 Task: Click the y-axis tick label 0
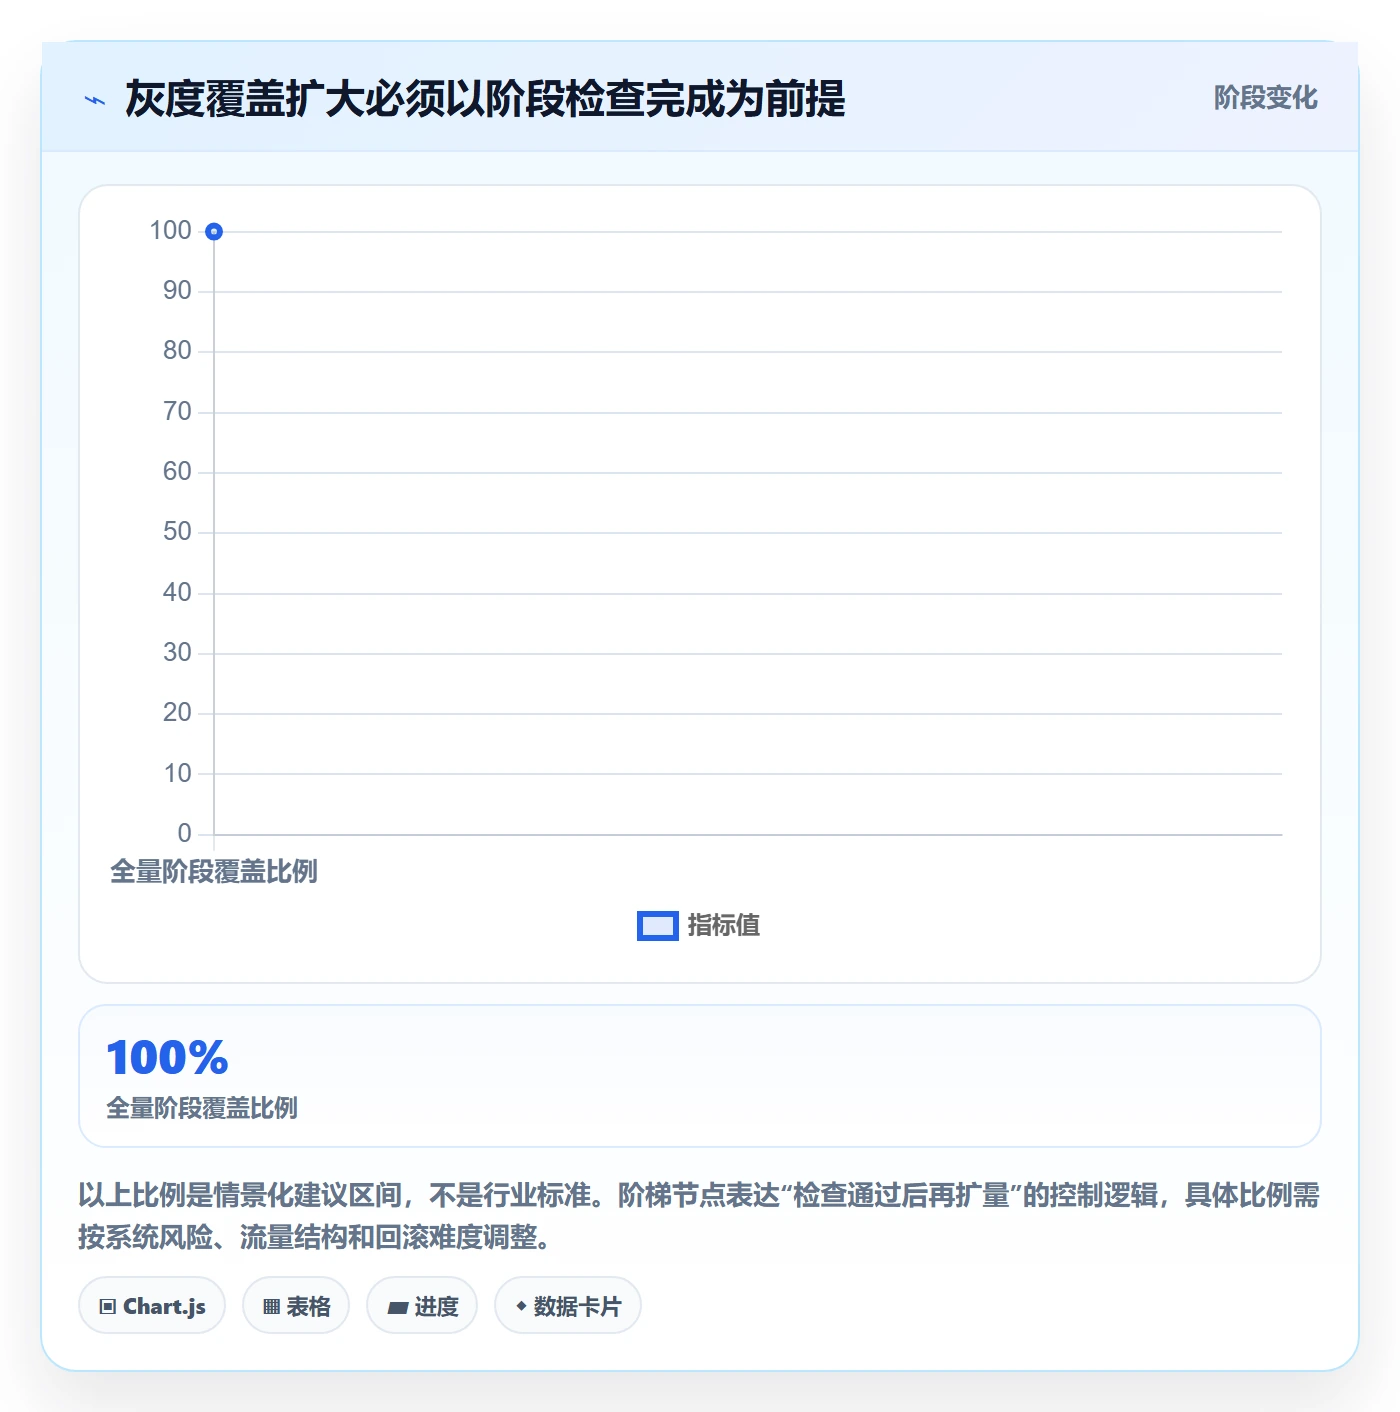[x=184, y=834]
